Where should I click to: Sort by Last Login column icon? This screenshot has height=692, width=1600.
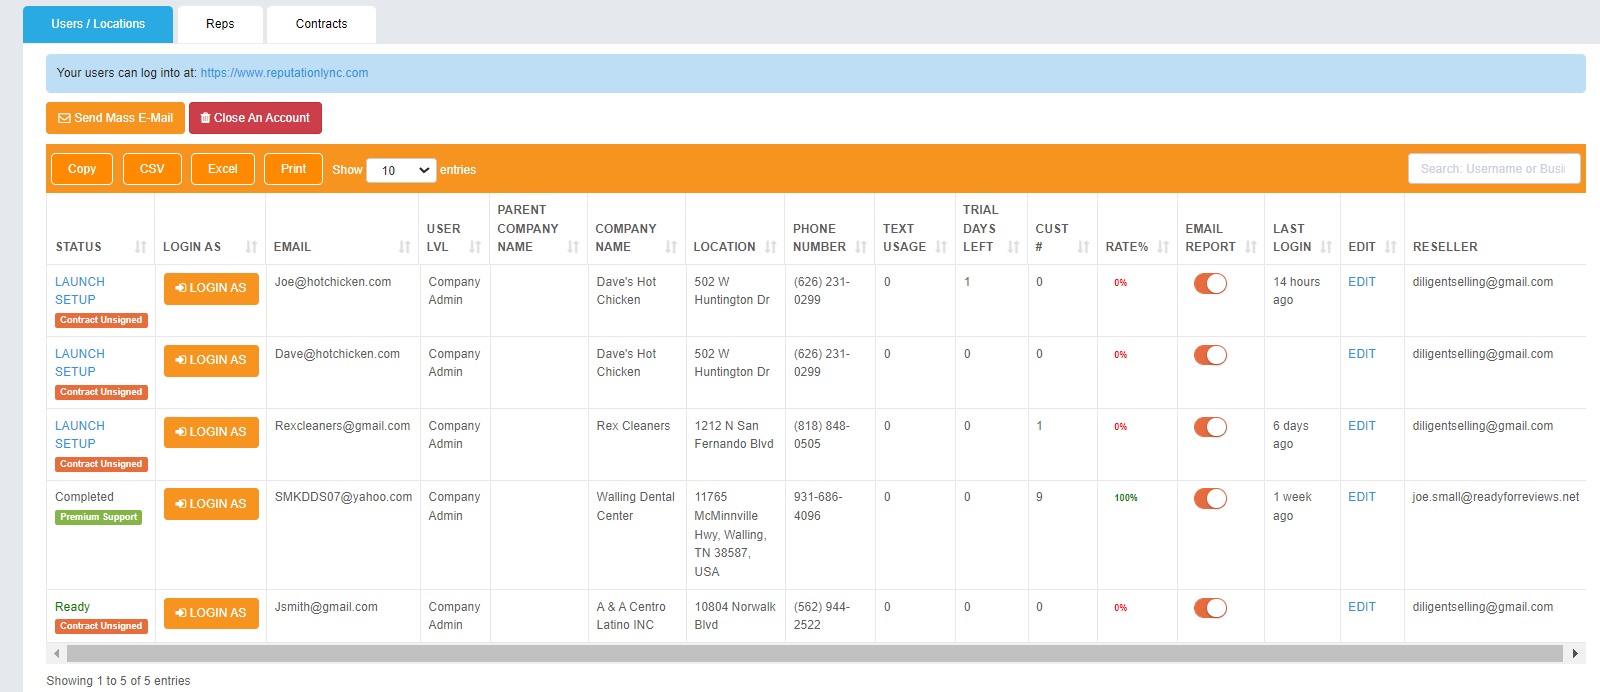(1326, 247)
